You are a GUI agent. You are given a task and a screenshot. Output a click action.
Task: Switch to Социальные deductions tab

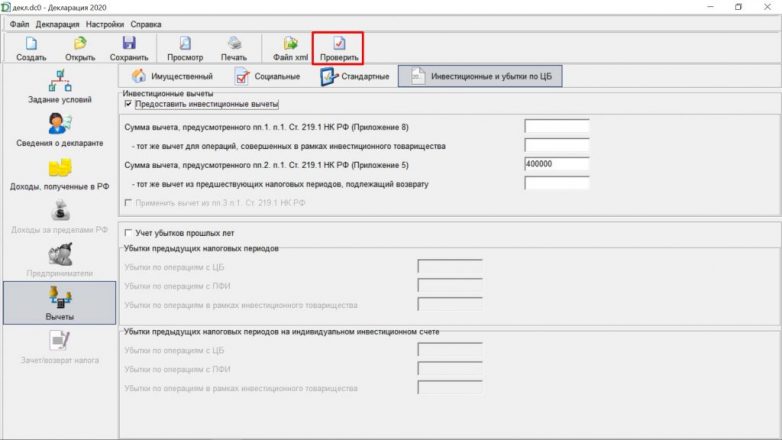[x=267, y=77]
